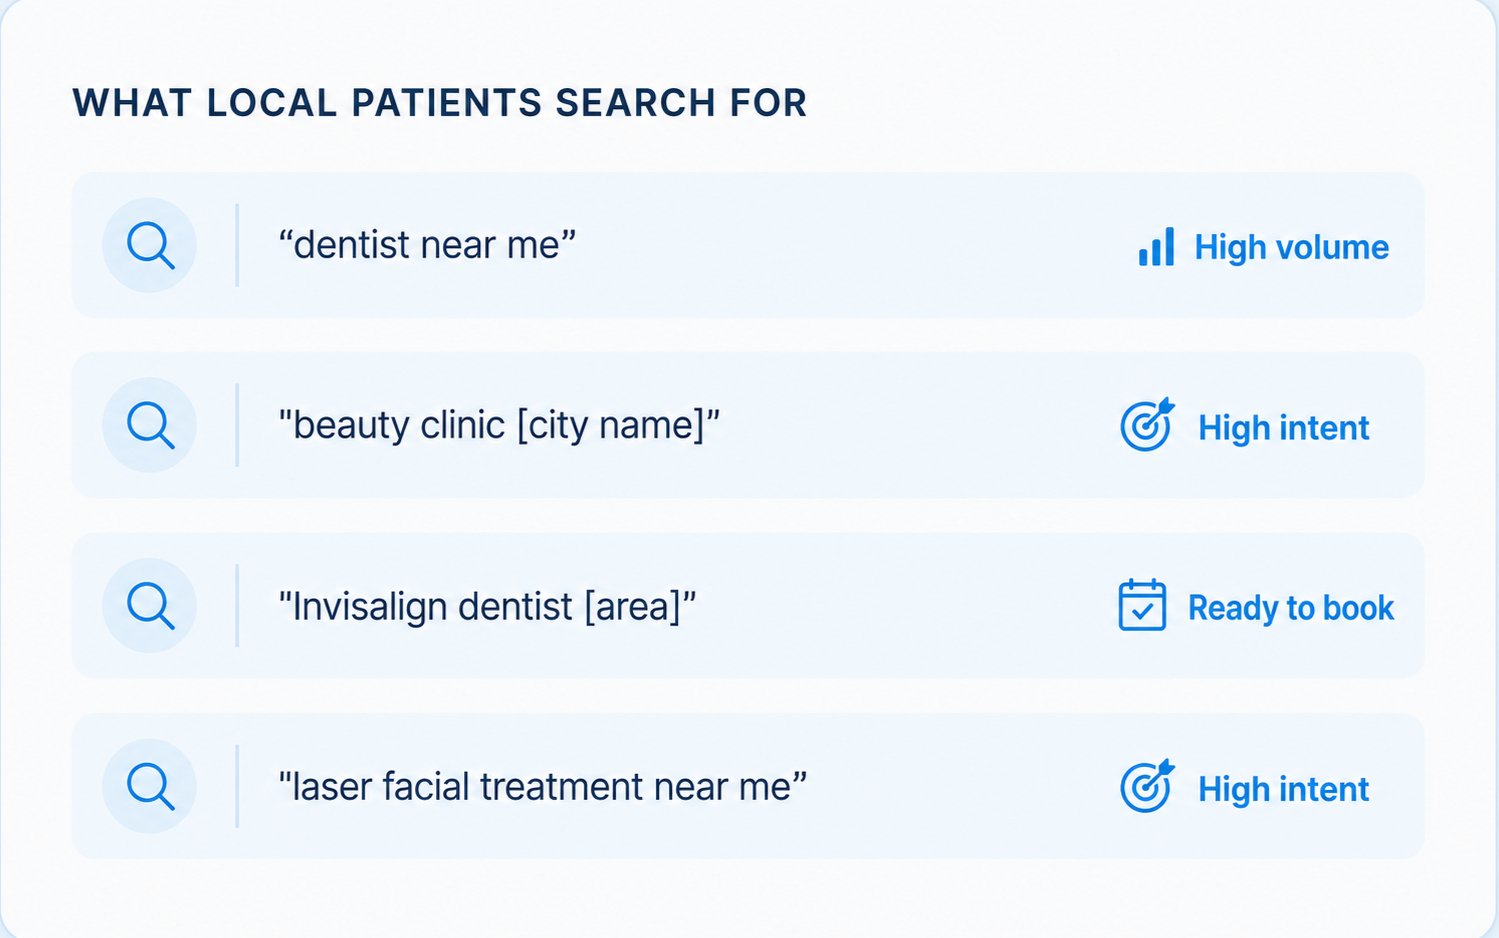Image resolution: width=1499 pixels, height=938 pixels.
Task: Click the "Ready to book" label
Action: pos(1290,608)
